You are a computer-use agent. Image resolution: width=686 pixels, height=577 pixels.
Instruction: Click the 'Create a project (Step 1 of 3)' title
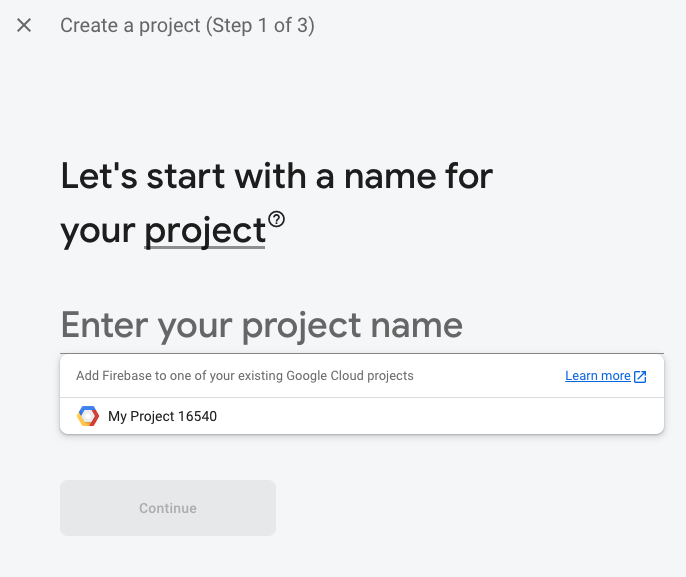[187, 26]
